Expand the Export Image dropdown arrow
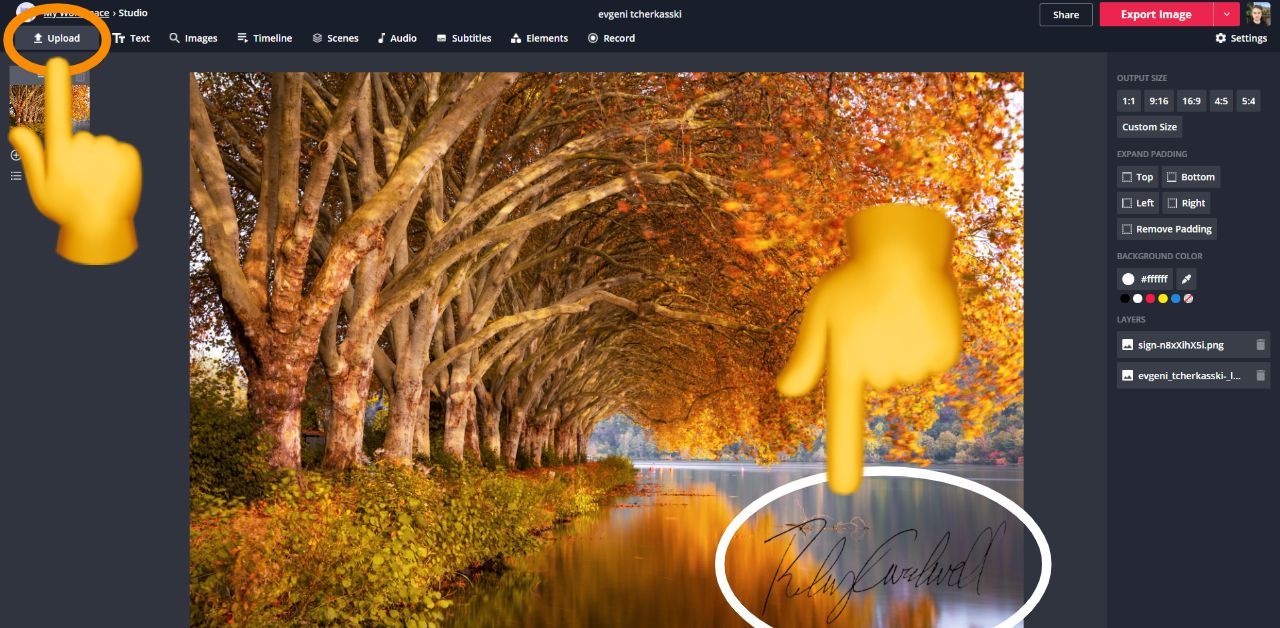The width and height of the screenshot is (1280, 628). click(x=1227, y=14)
